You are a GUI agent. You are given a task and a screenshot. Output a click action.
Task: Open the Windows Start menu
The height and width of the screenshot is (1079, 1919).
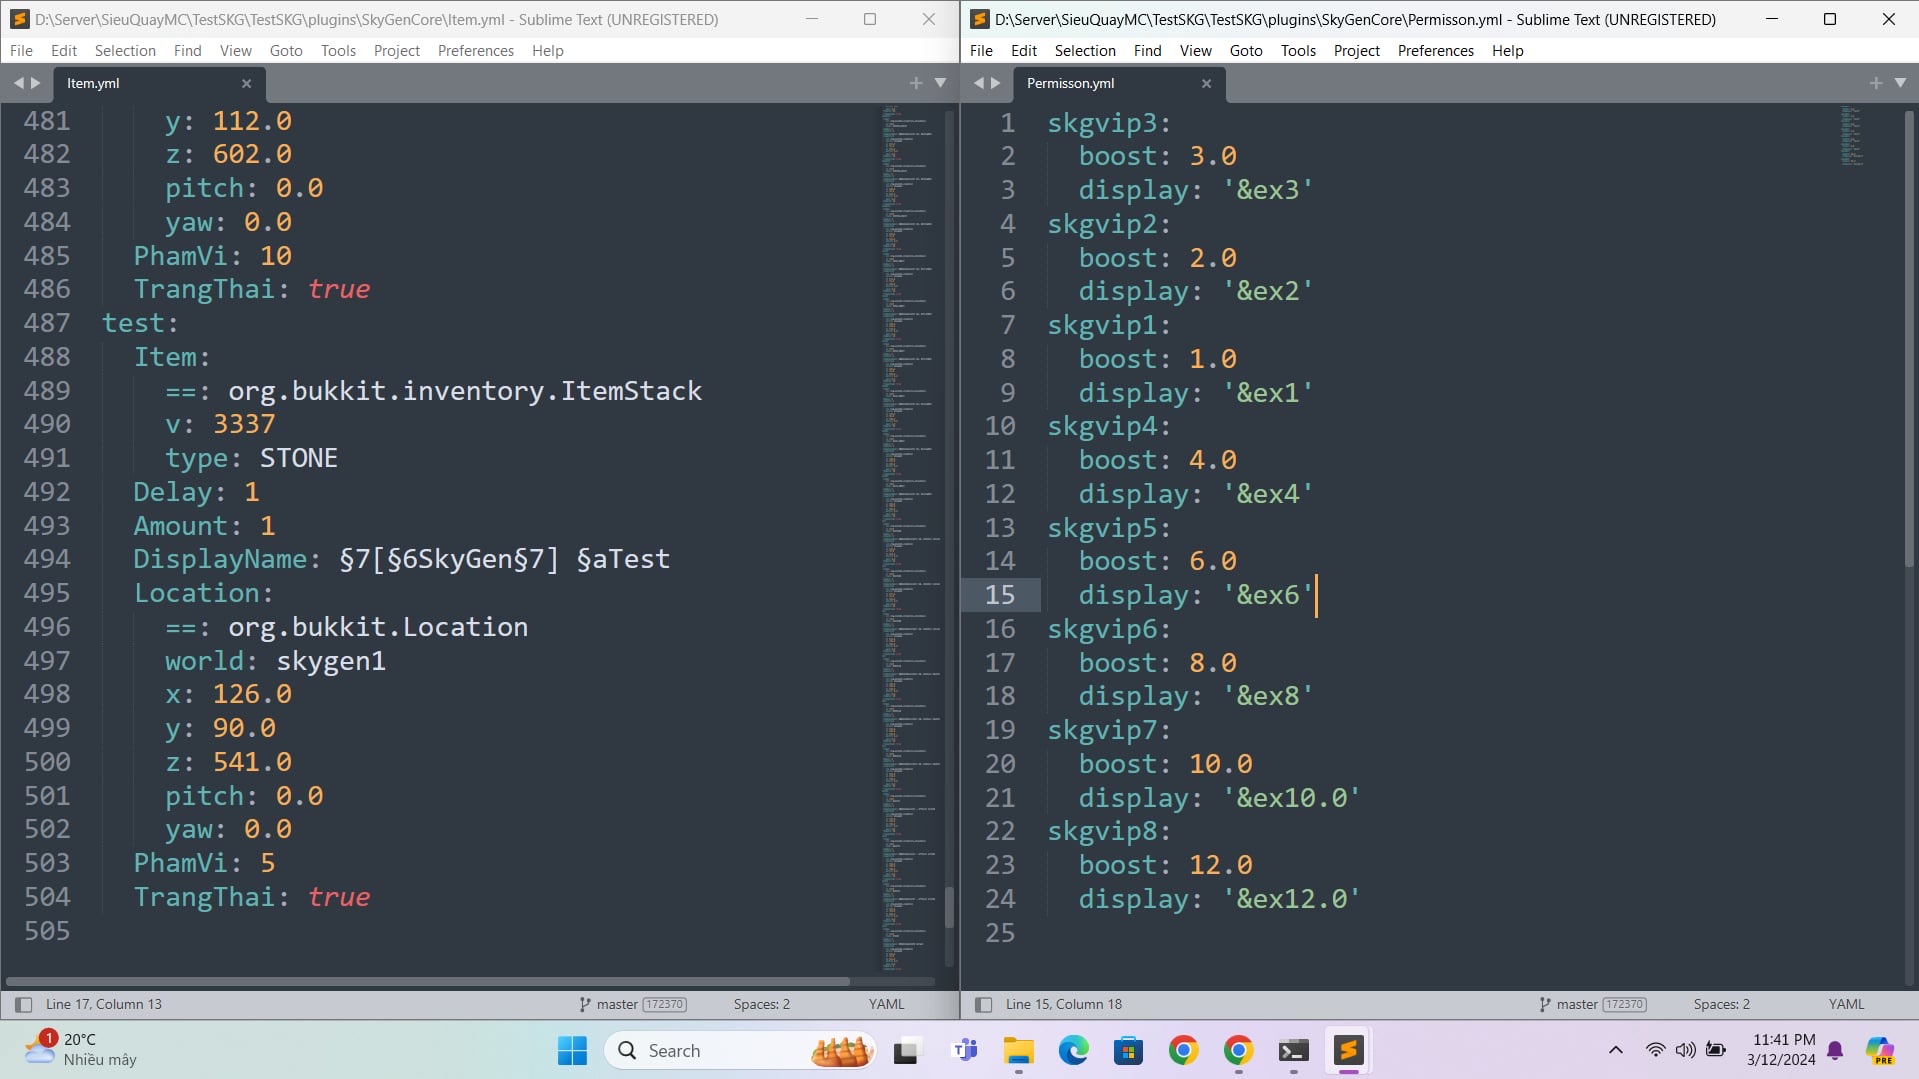[572, 1051]
